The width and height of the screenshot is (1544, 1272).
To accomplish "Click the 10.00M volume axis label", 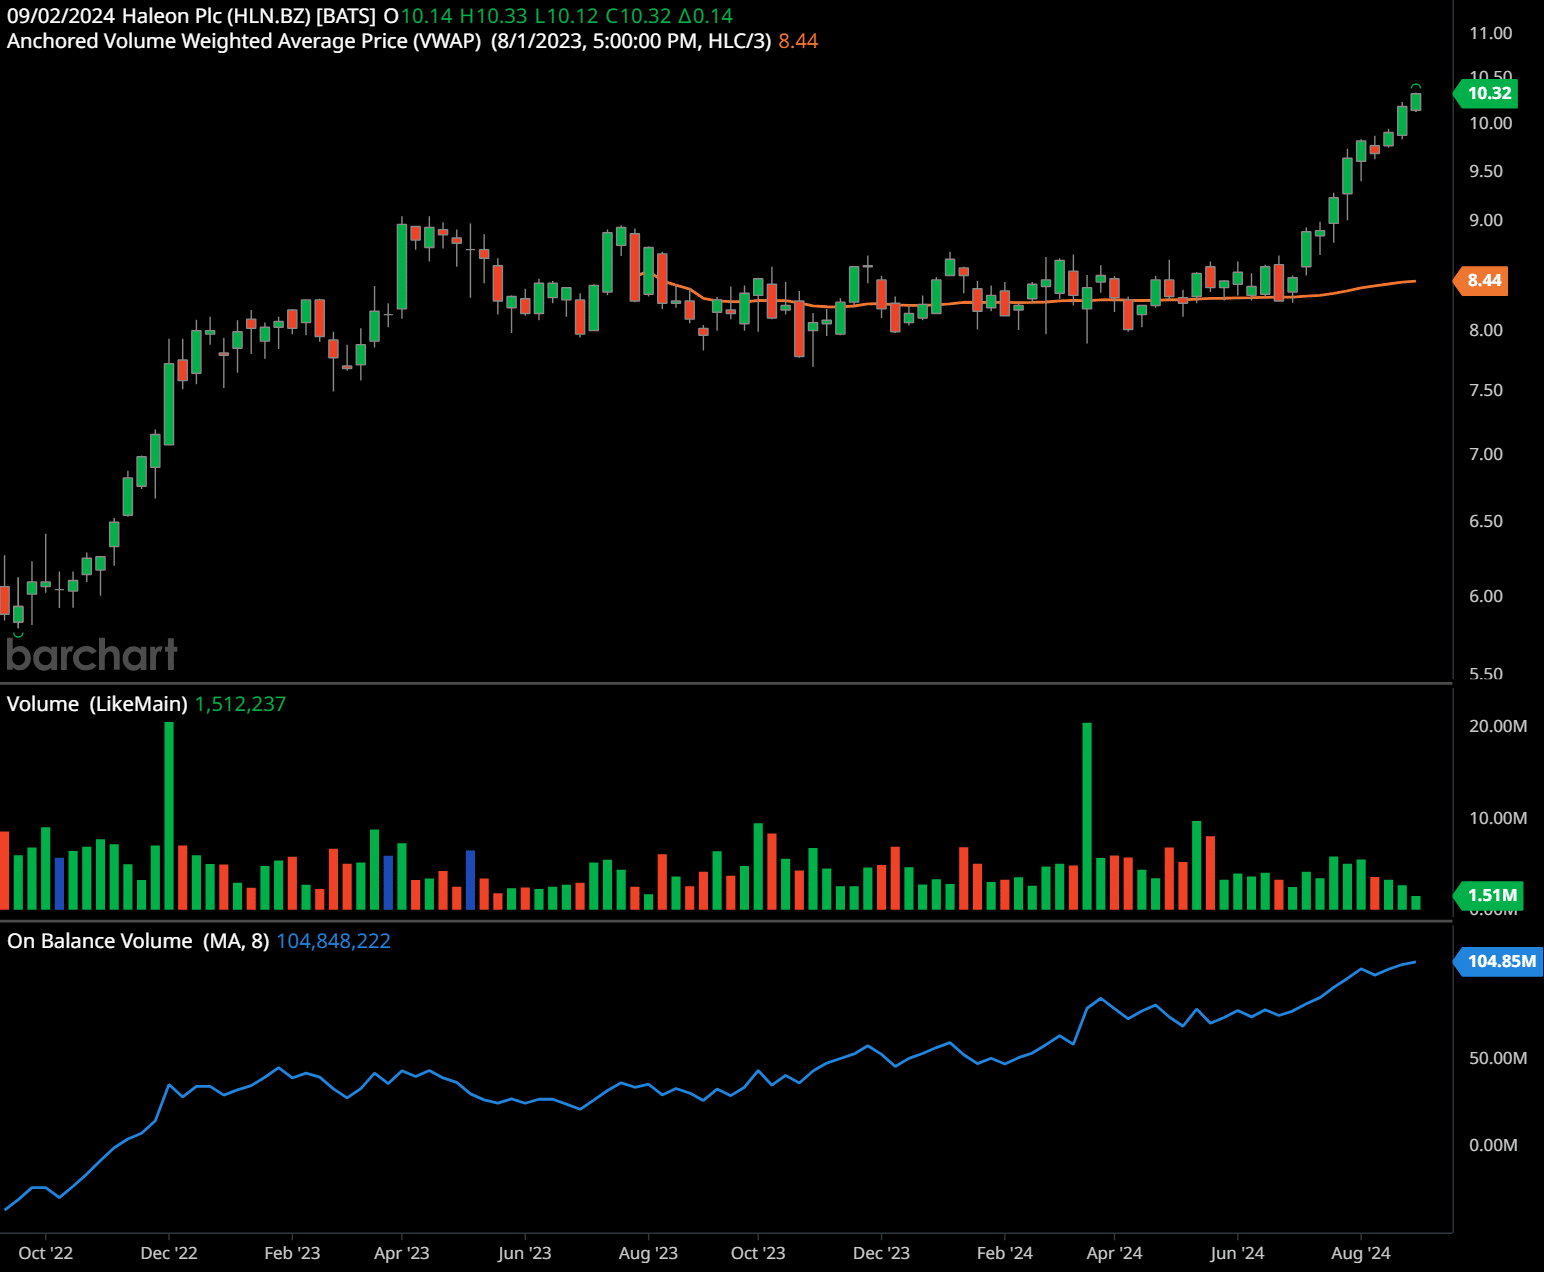I will tap(1497, 818).
